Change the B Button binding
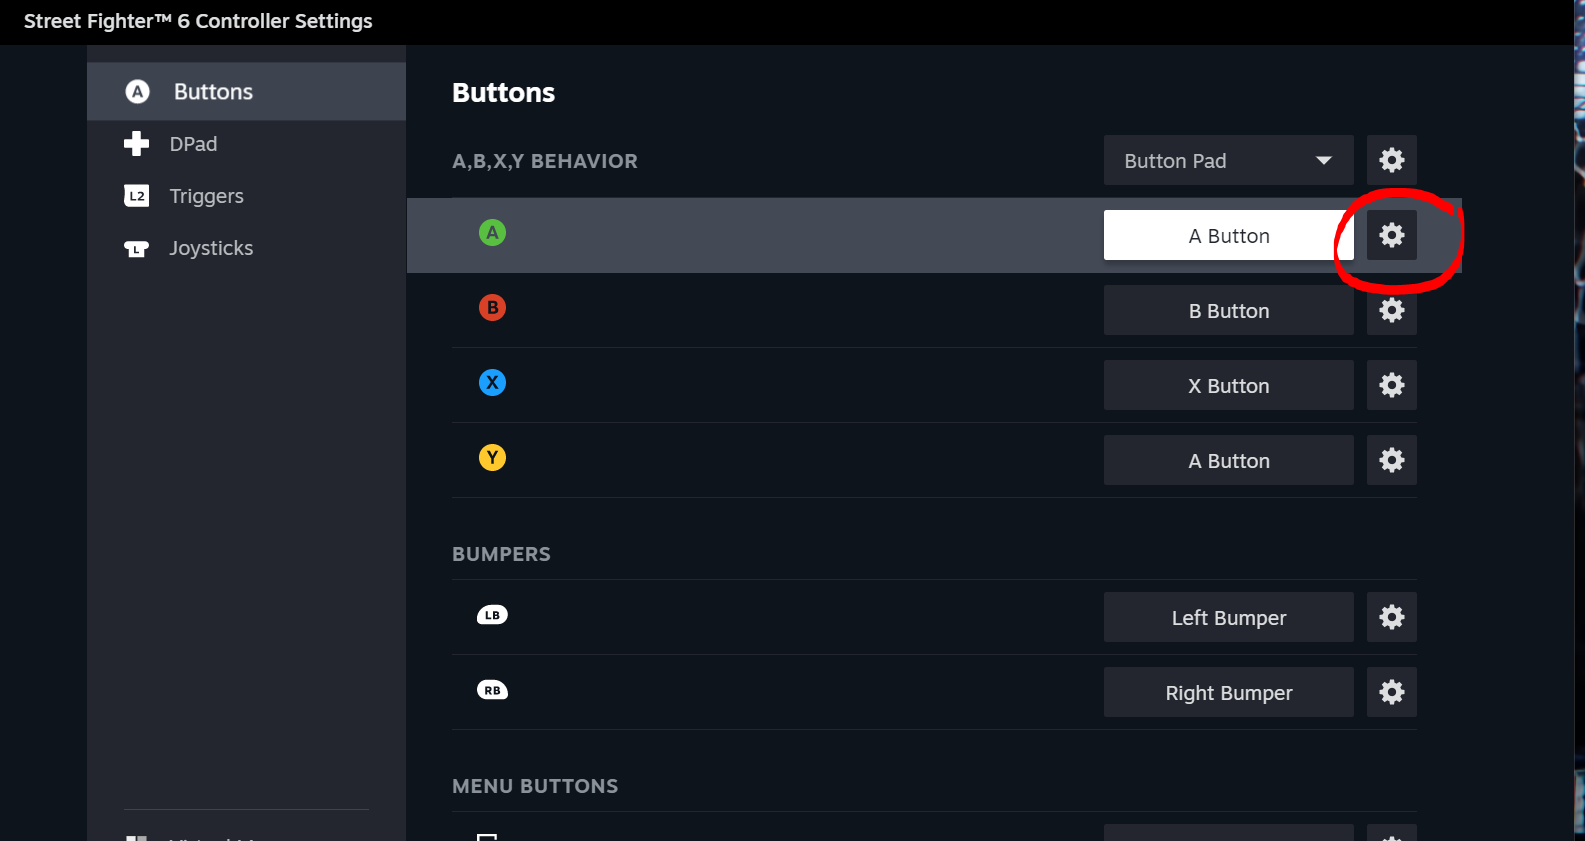The width and height of the screenshot is (1585, 841). coord(1228,310)
